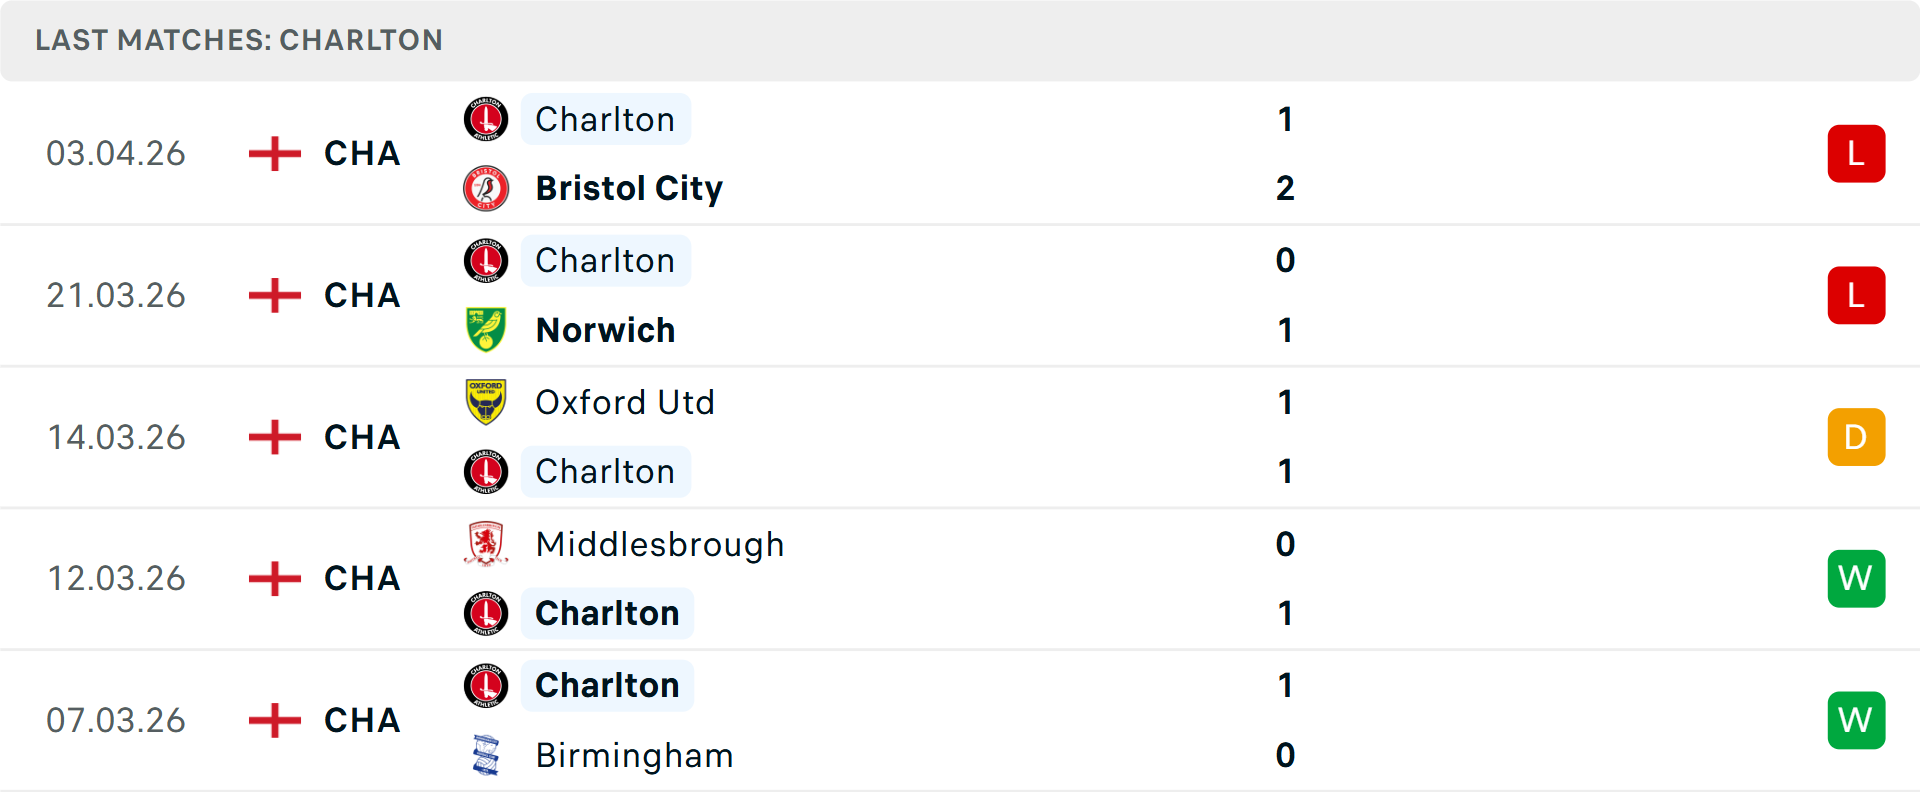1920x792 pixels.
Task: Click the Middlesbrough lion club badge
Action: point(486,545)
